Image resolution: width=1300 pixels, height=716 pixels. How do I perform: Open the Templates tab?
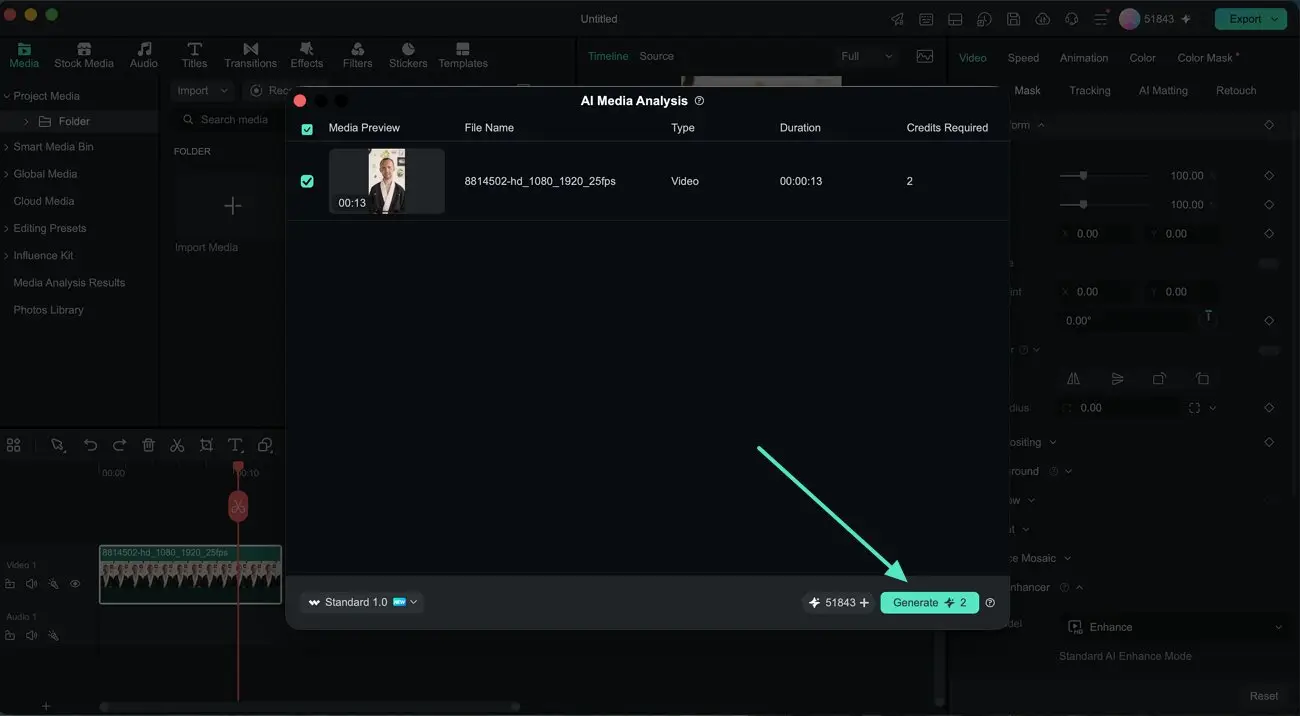[x=463, y=55]
